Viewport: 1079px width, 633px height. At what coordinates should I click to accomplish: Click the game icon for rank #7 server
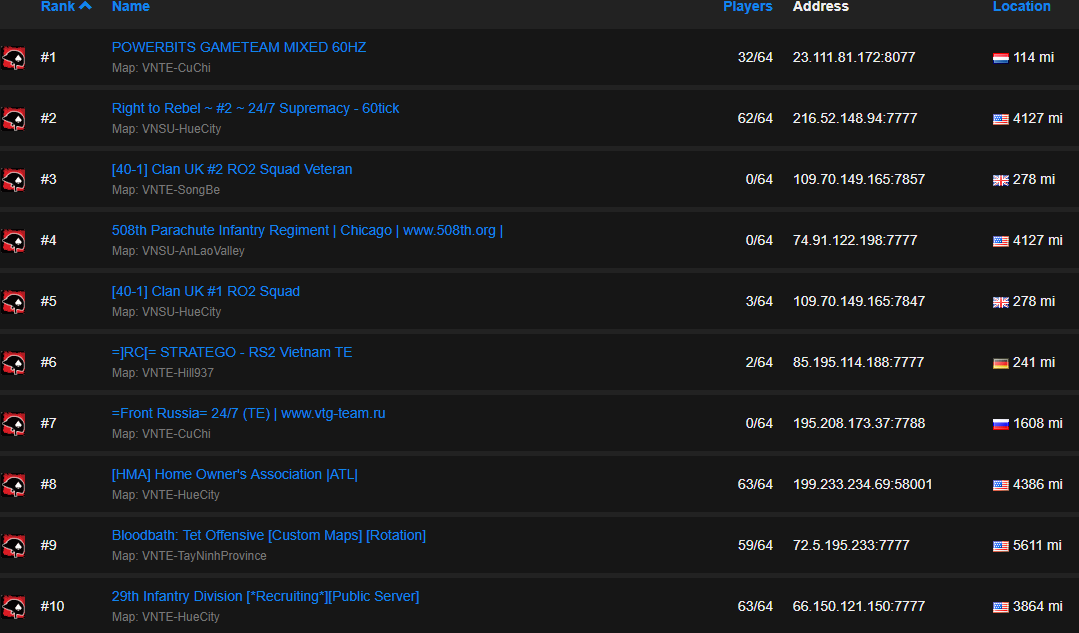(x=13, y=425)
